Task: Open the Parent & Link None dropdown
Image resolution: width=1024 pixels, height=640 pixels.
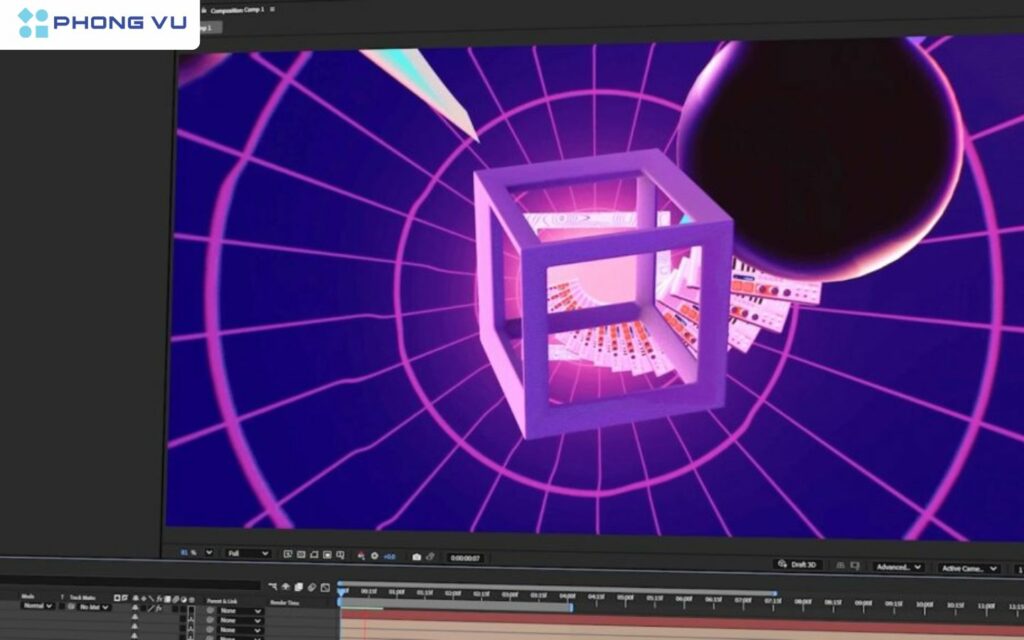Action: coord(240,608)
